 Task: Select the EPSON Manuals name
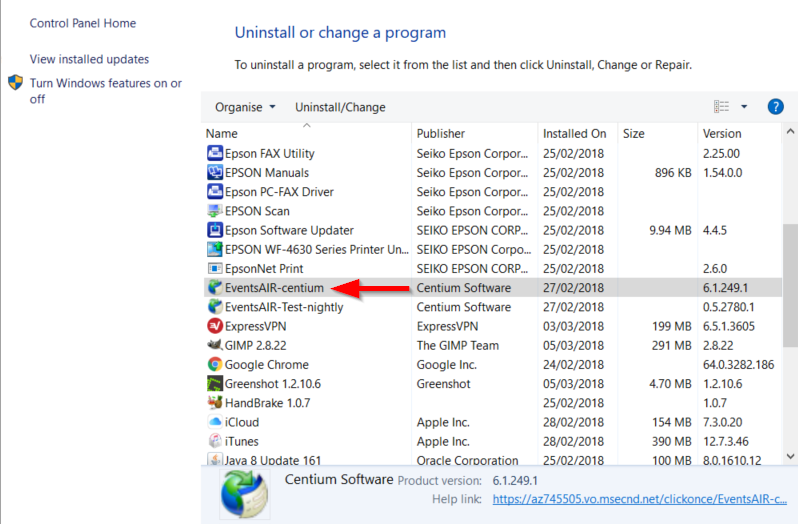pyautogui.click(x=267, y=173)
